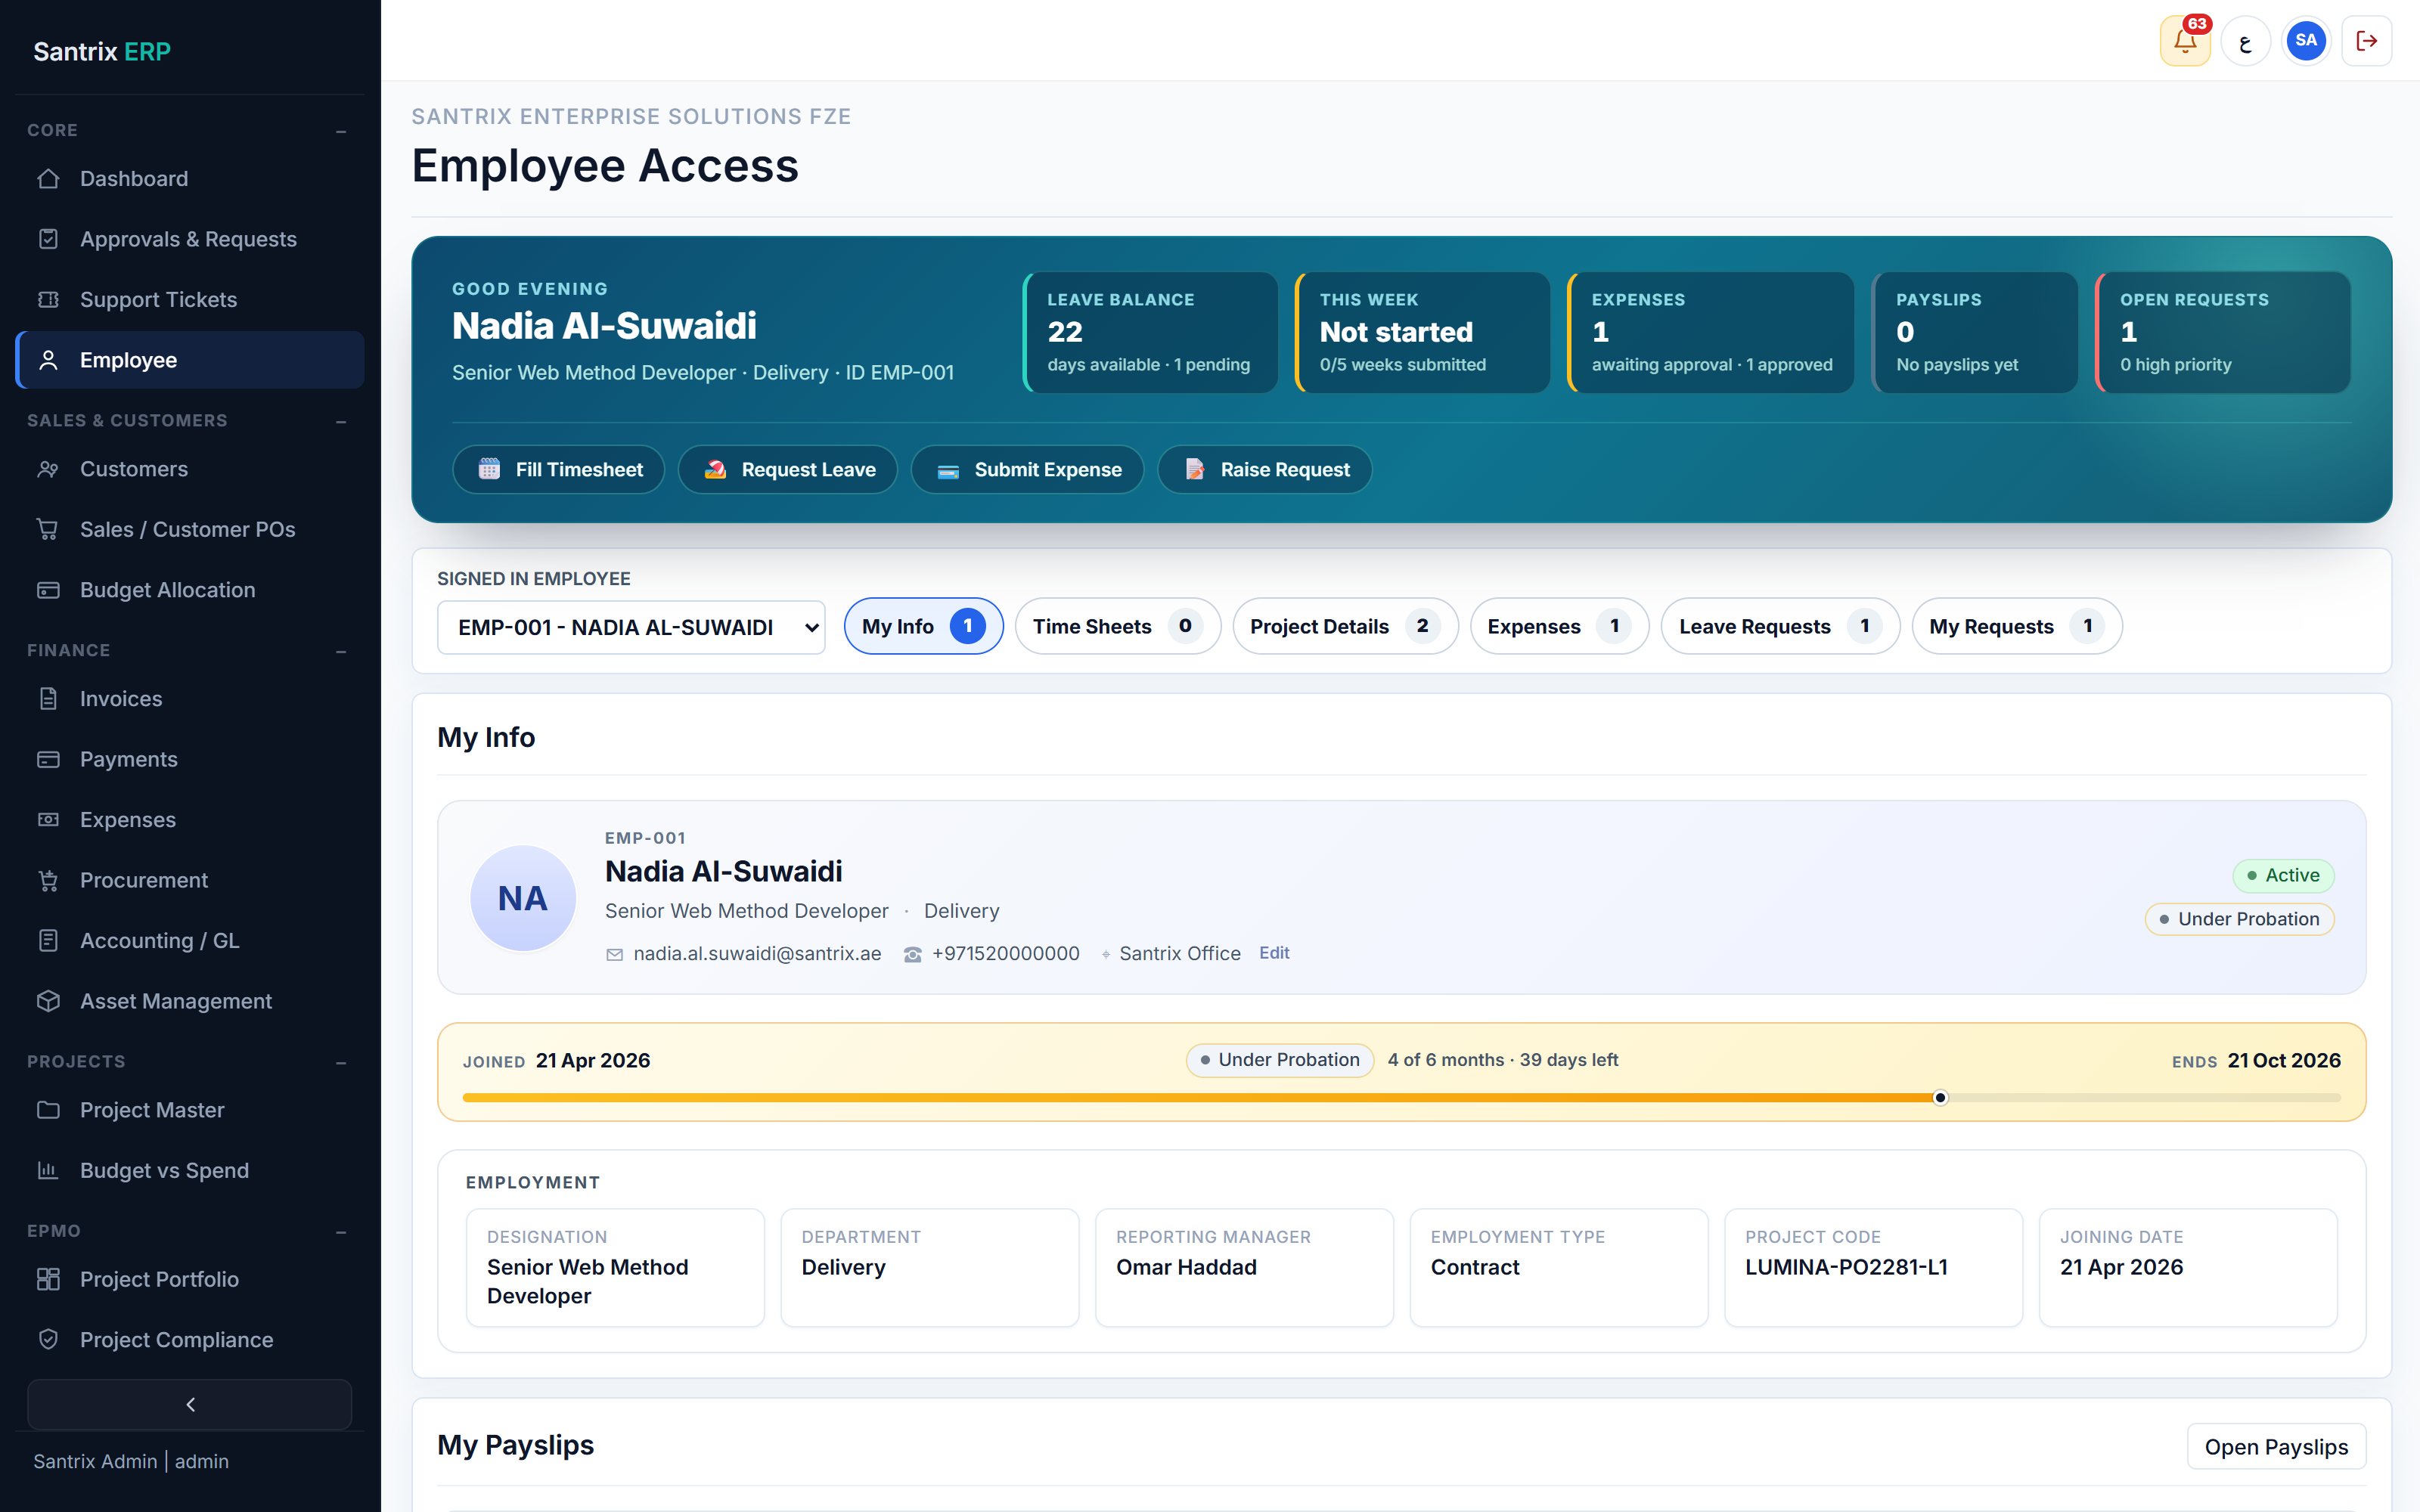This screenshot has height=1512, width=2420.
Task: Collapse the EPMO sidebar section
Action: pos(341,1232)
